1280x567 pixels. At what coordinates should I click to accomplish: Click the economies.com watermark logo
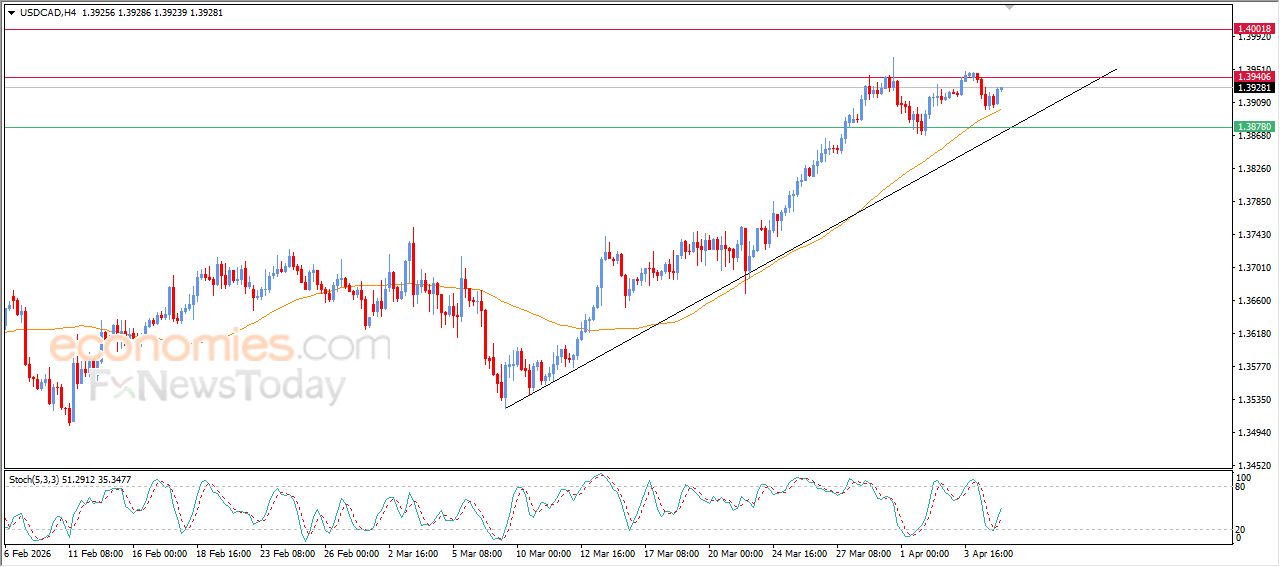(220, 347)
